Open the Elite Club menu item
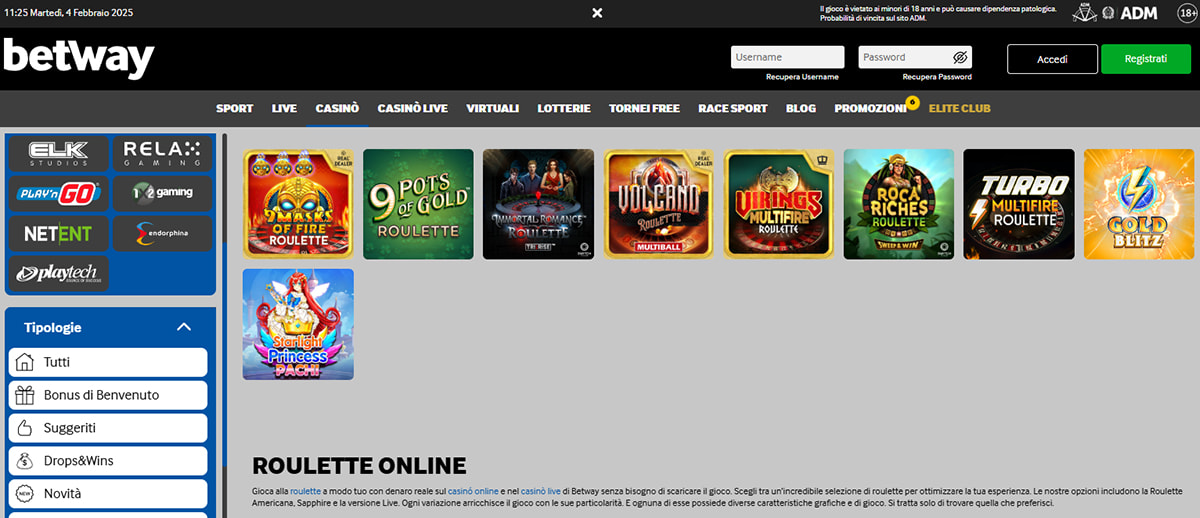 [960, 108]
